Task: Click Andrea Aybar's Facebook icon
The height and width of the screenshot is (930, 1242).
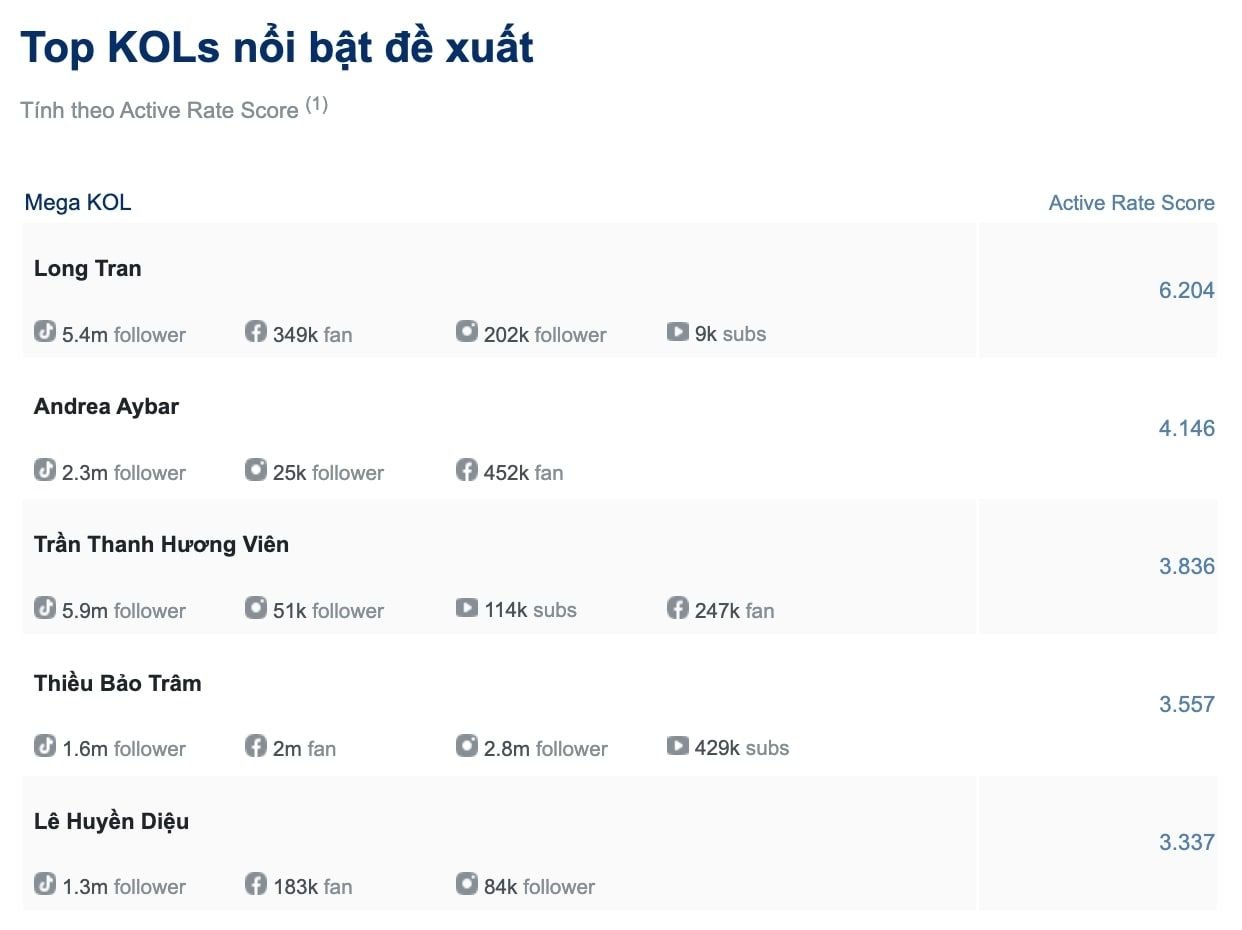Action: [x=467, y=469]
